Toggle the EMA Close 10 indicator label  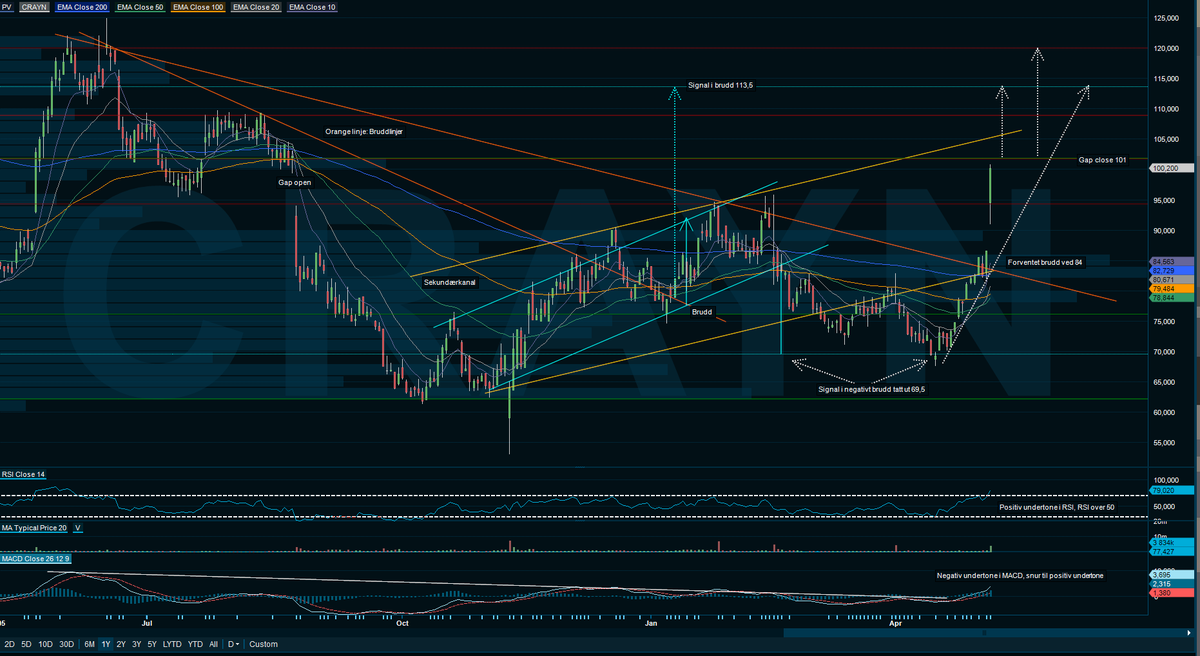(x=313, y=7)
